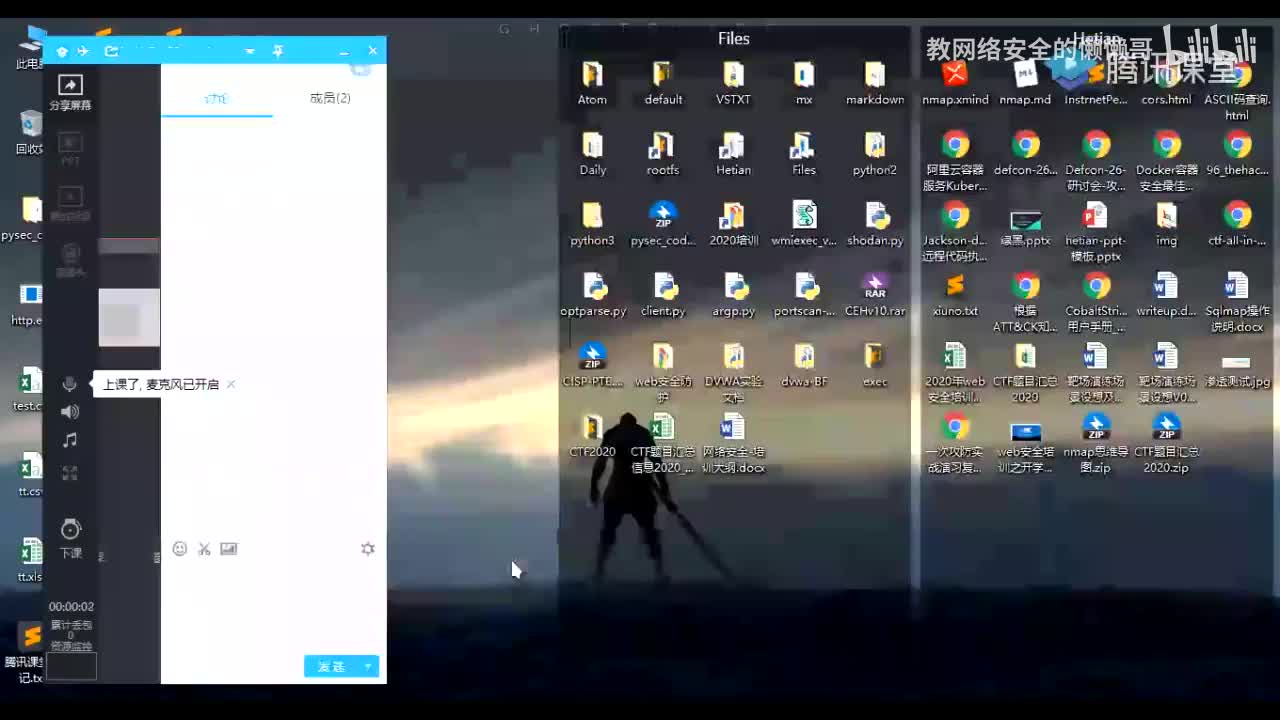
Task: Open the markdown folder
Action: tap(875, 84)
